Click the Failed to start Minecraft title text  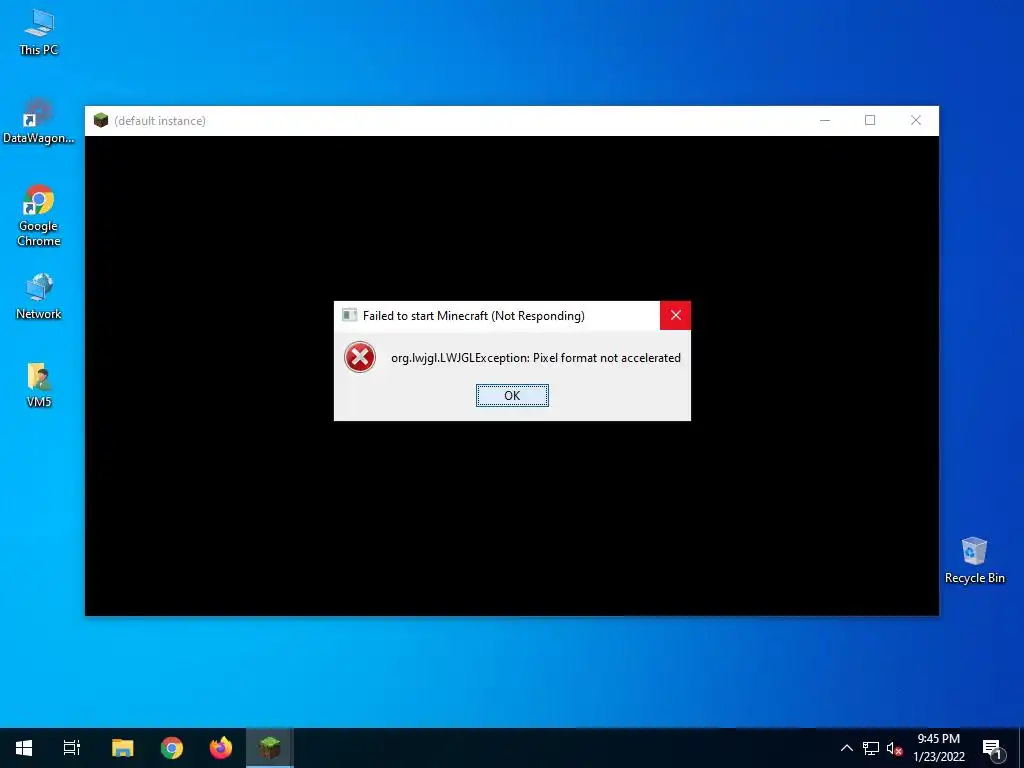473,315
